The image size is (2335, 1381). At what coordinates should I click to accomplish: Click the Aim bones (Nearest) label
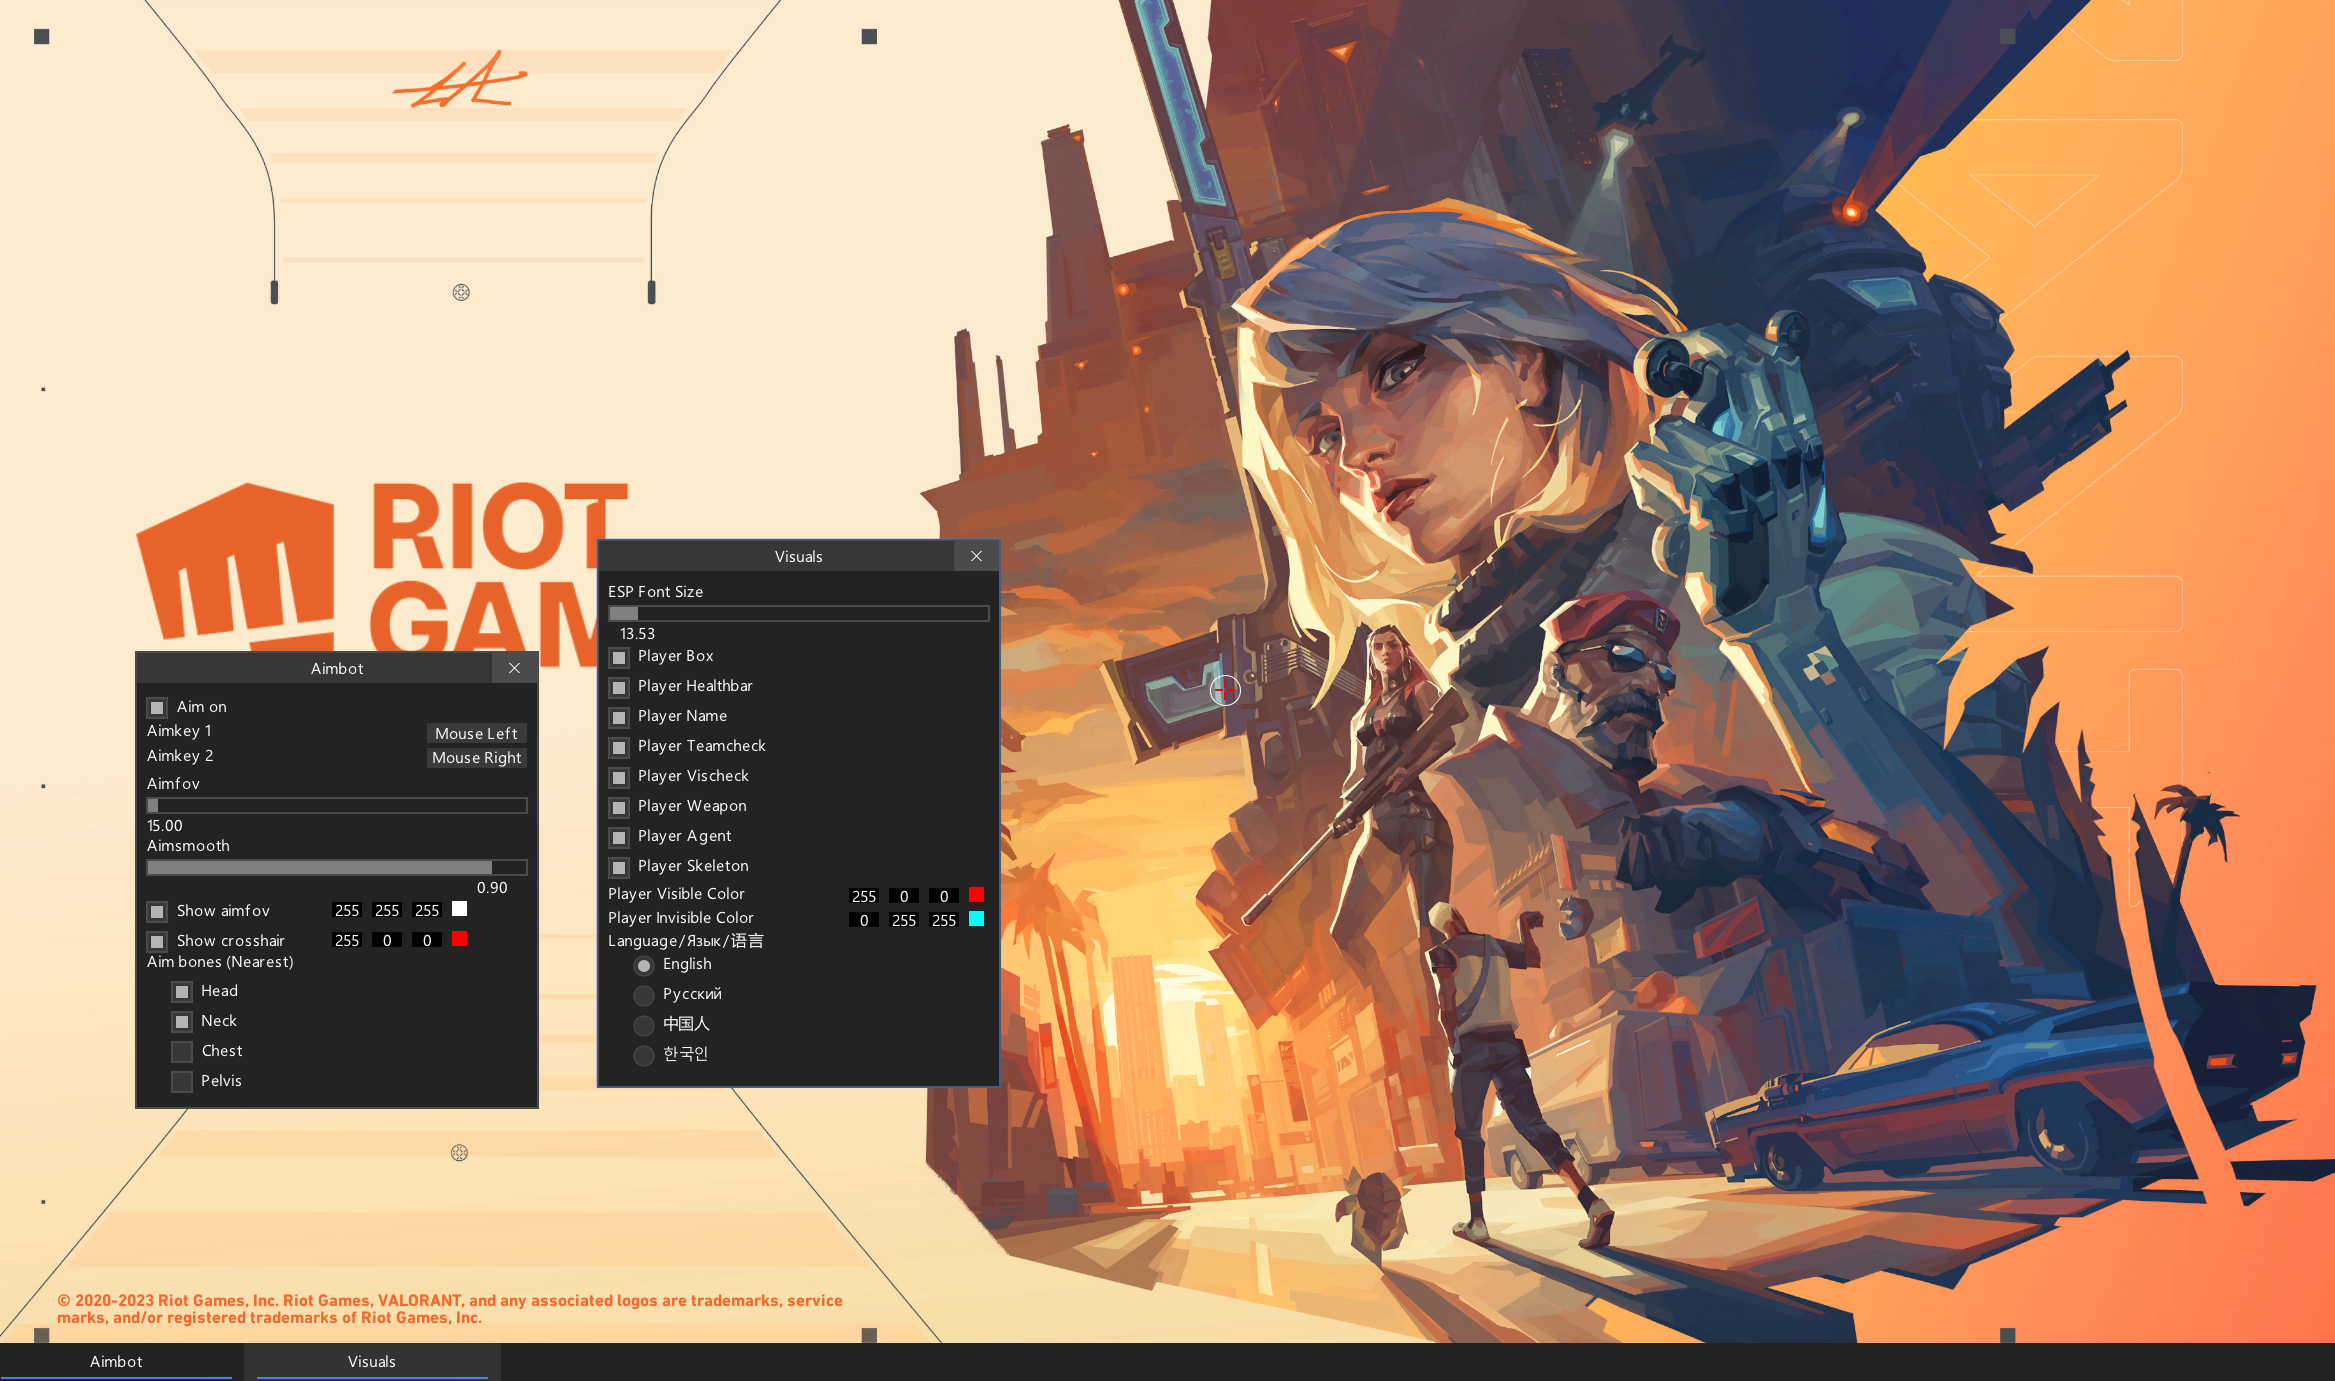(220, 962)
